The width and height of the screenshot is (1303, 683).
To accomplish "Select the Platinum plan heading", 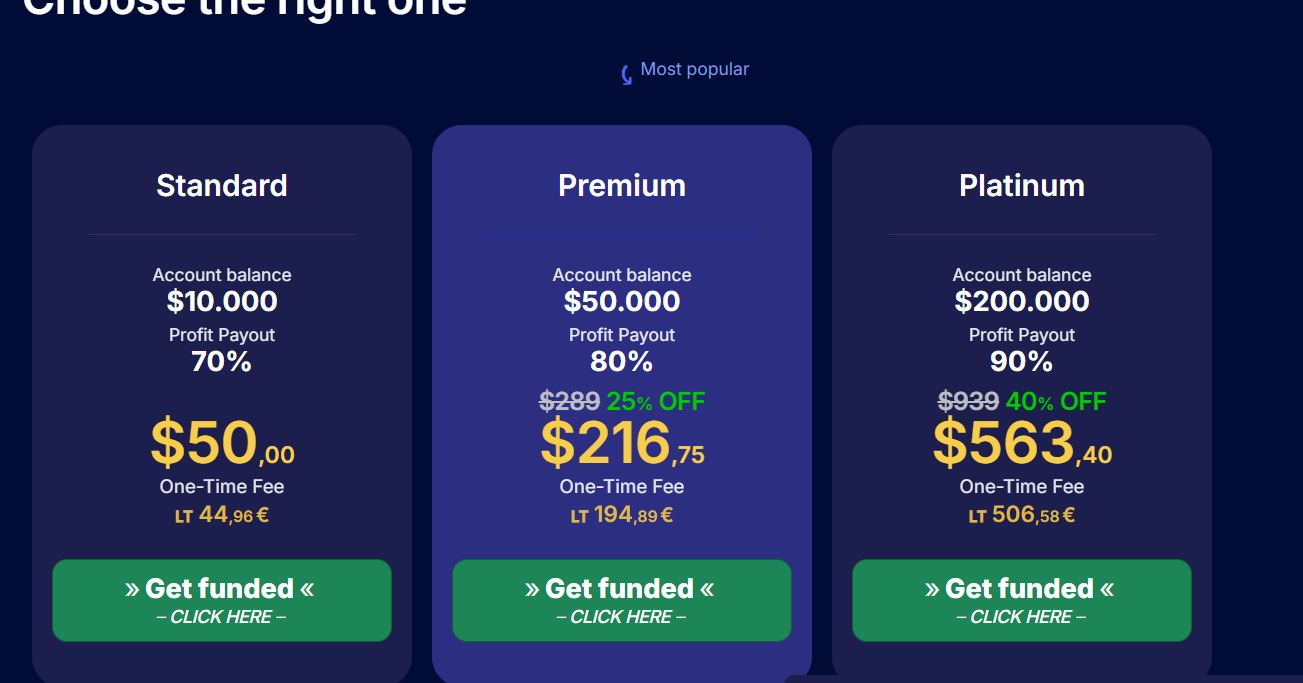I will pyautogui.click(x=1022, y=185).
